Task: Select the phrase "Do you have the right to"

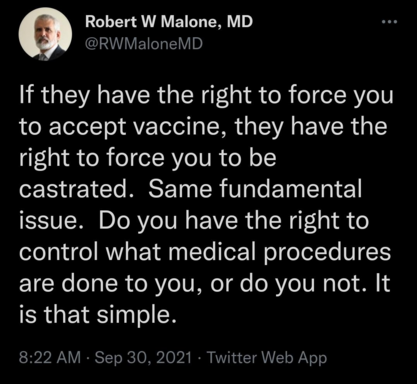Action: tap(234, 221)
